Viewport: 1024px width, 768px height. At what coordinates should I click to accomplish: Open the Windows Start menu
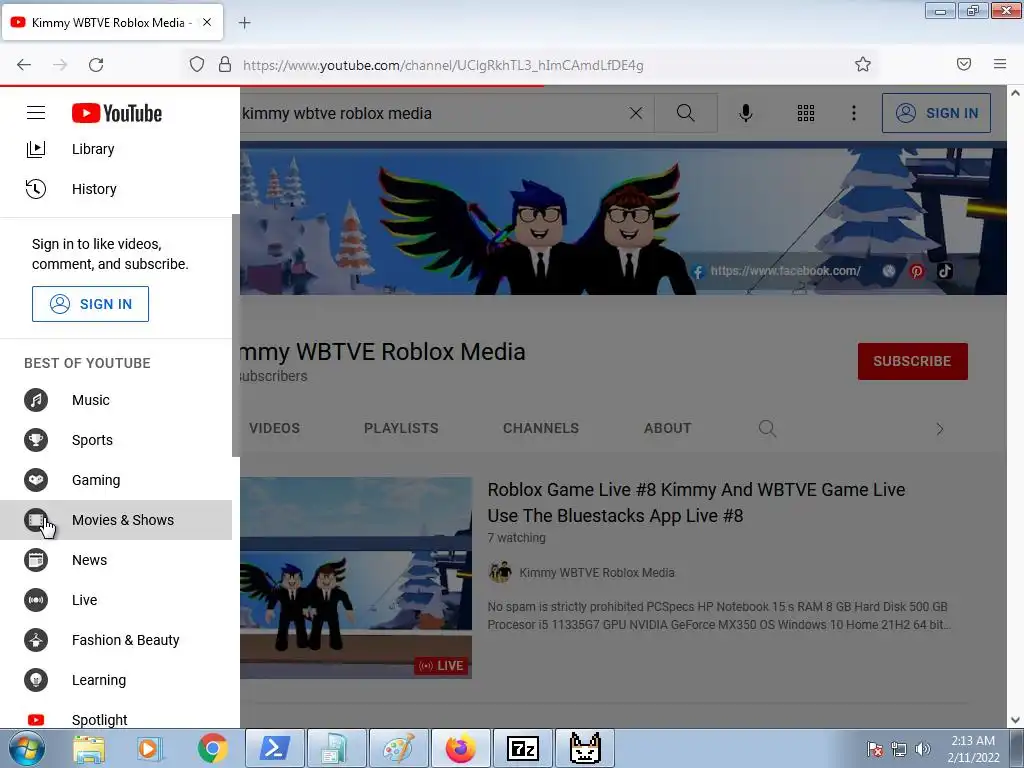(x=27, y=748)
